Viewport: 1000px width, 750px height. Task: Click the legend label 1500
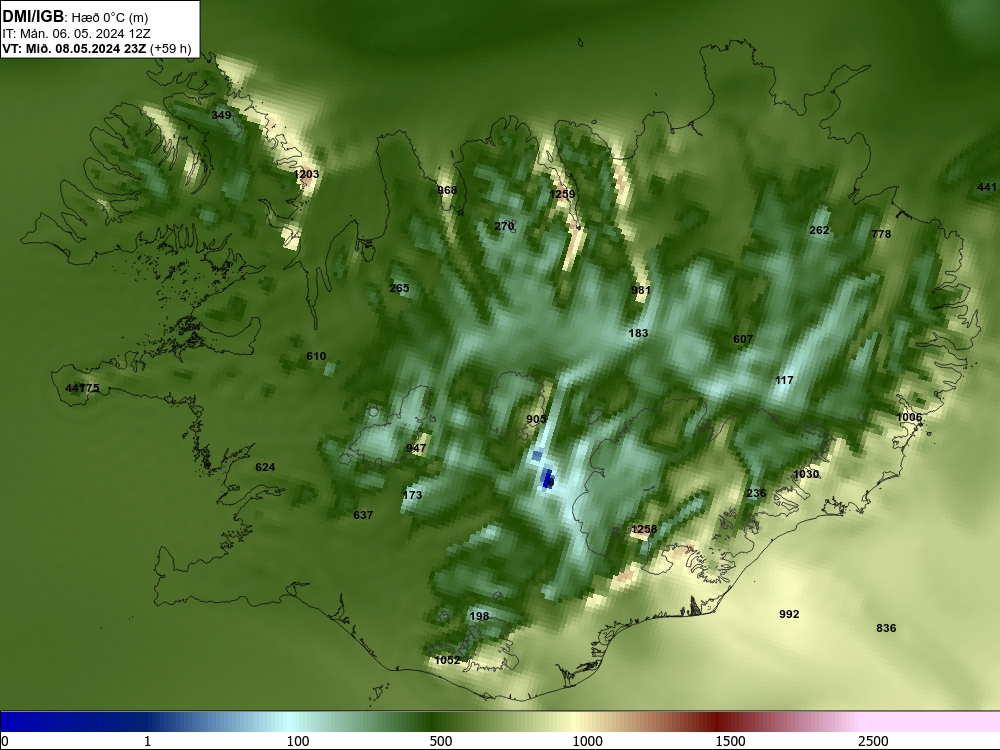730,741
